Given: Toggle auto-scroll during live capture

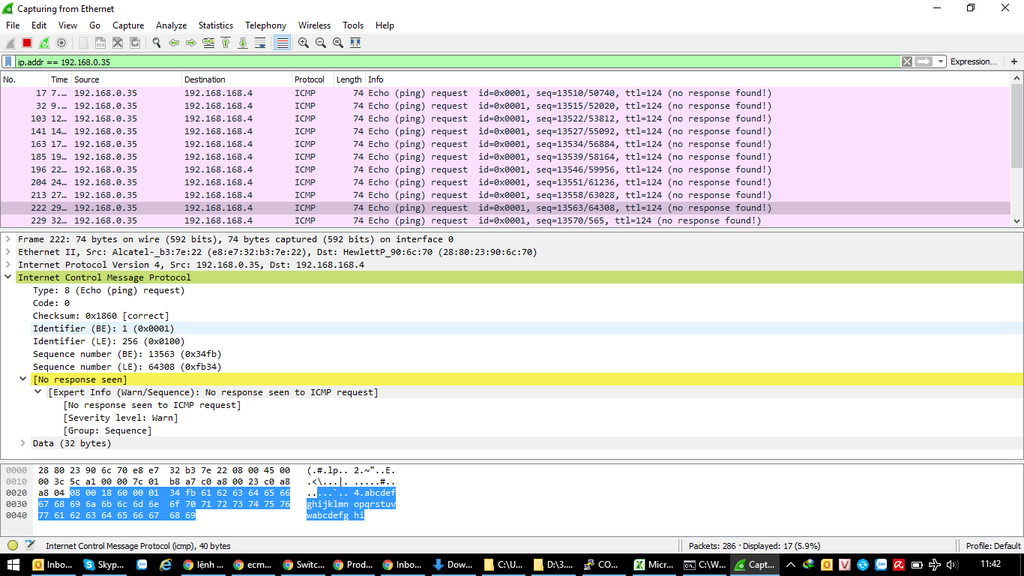Looking at the screenshot, I should click(x=260, y=43).
